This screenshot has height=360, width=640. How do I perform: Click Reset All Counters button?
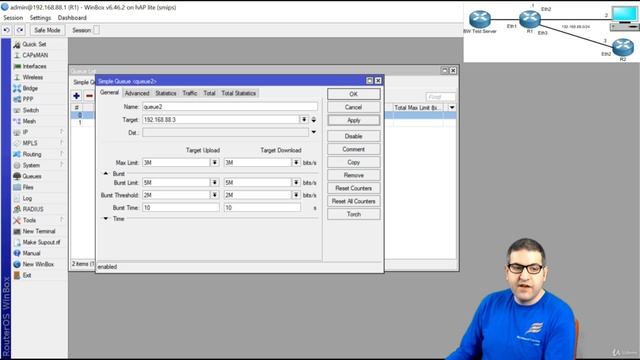[353, 201]
